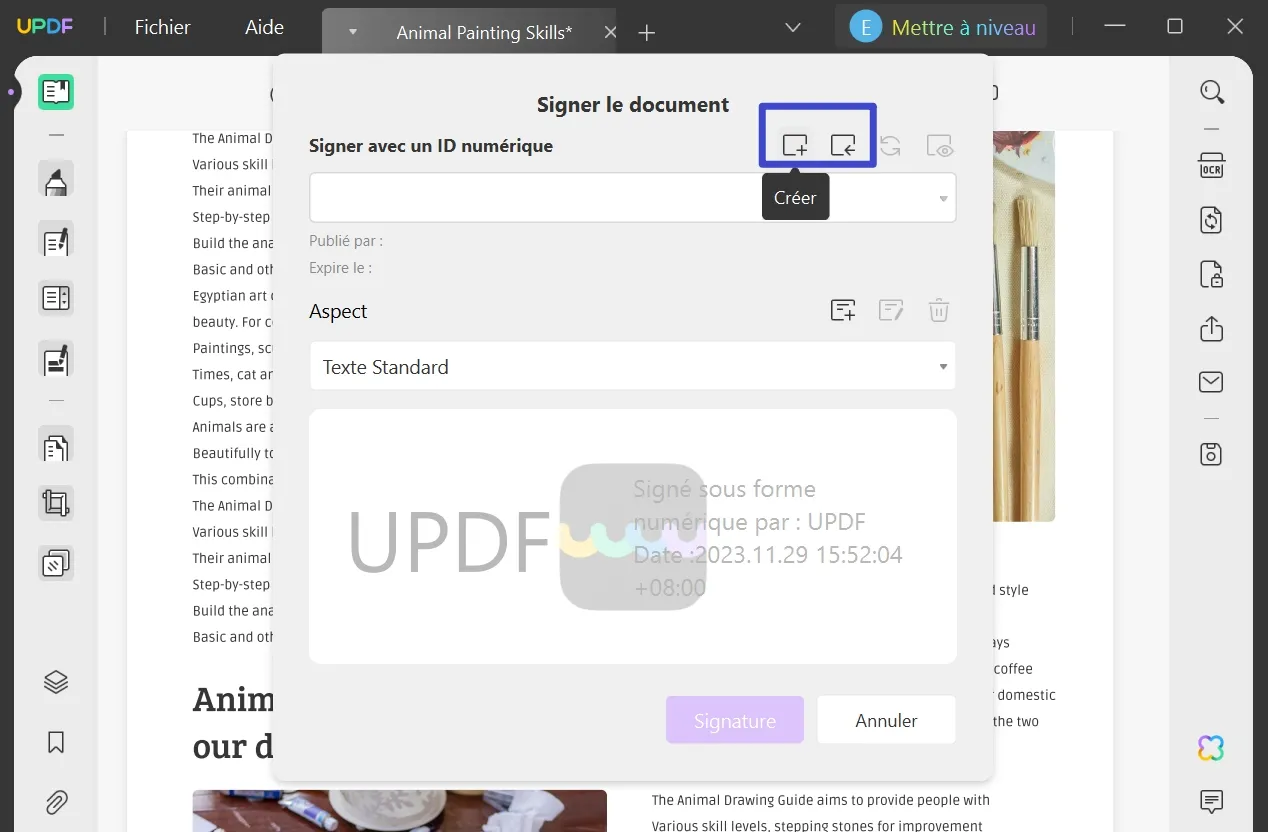Open the Aide menu
The width and height of the screenshot is (1268, 832).
[x=264, y=28]
